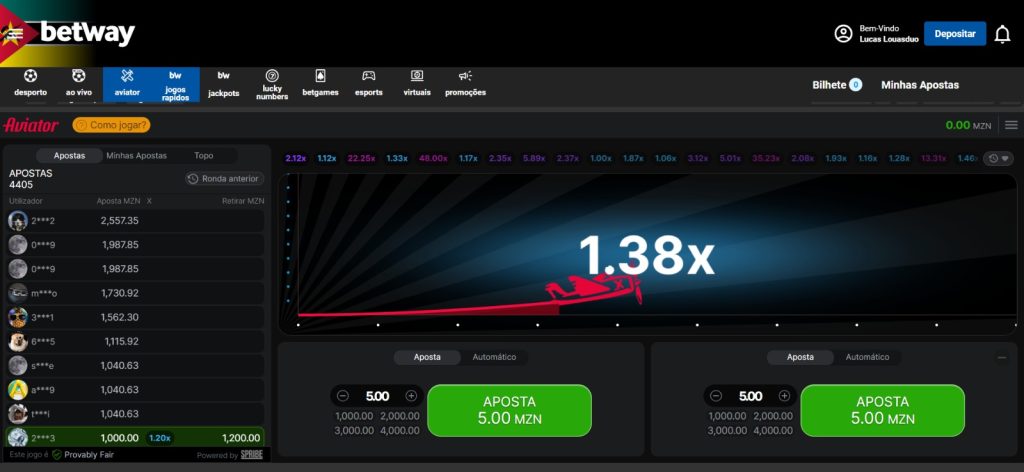1024x472 pixels.
Task: Show Ronda anterior bets
Action: pos(225,179)
